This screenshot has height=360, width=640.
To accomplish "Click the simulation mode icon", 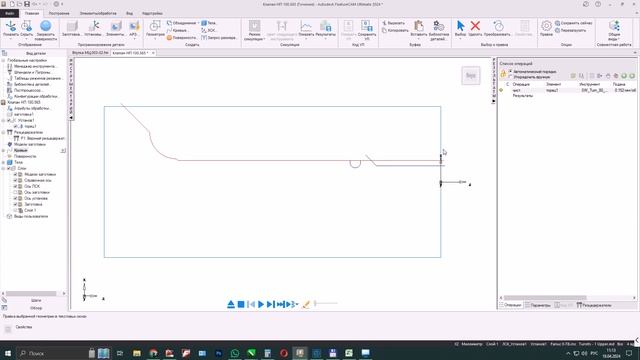I will [x=254, y=26].
